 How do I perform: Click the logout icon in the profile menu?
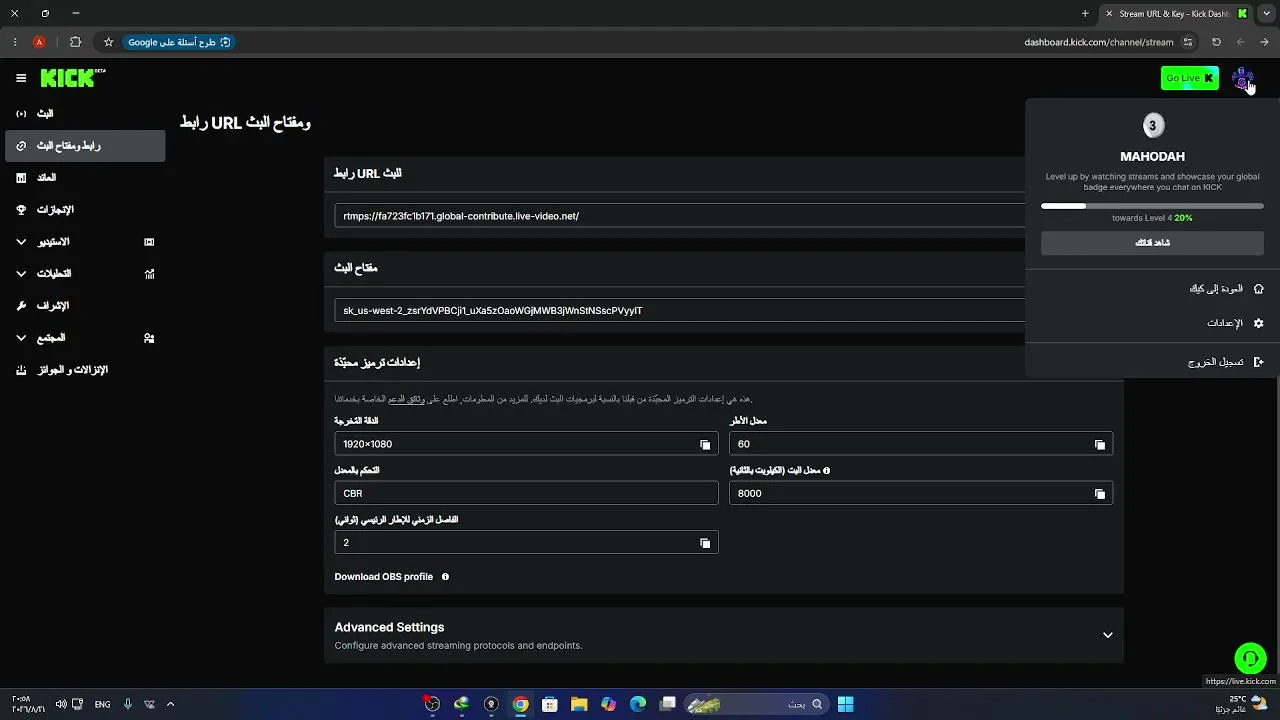click(1258, 362)
